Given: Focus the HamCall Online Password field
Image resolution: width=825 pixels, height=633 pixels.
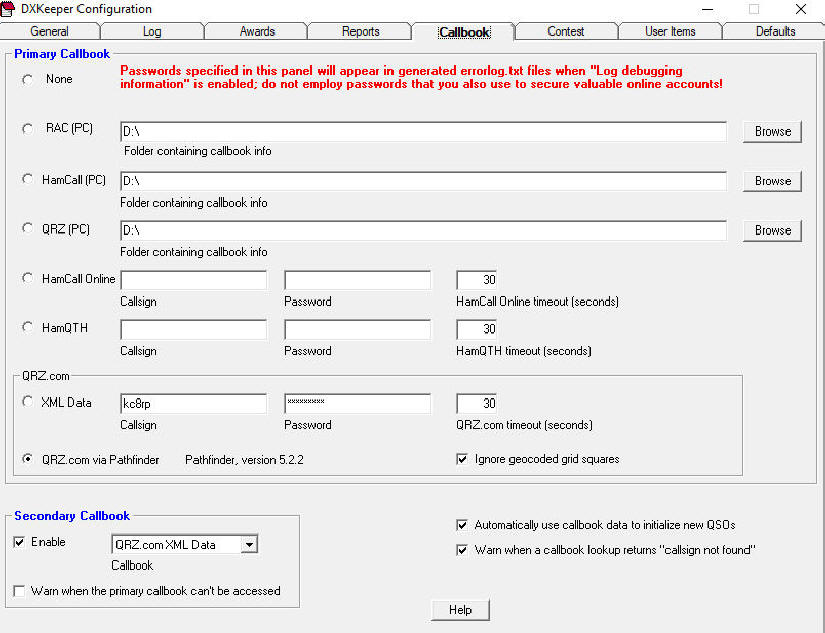Looking at the screenshot, I should 357,280.
